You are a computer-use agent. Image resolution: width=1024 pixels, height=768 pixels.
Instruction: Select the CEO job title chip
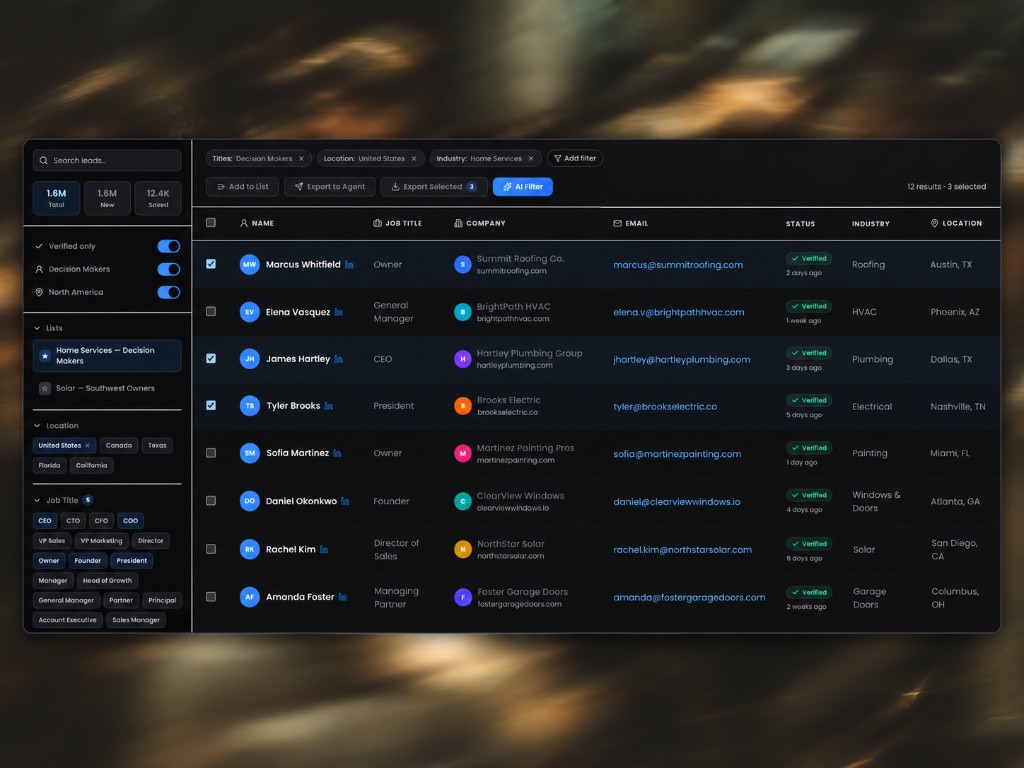(45, 520)
